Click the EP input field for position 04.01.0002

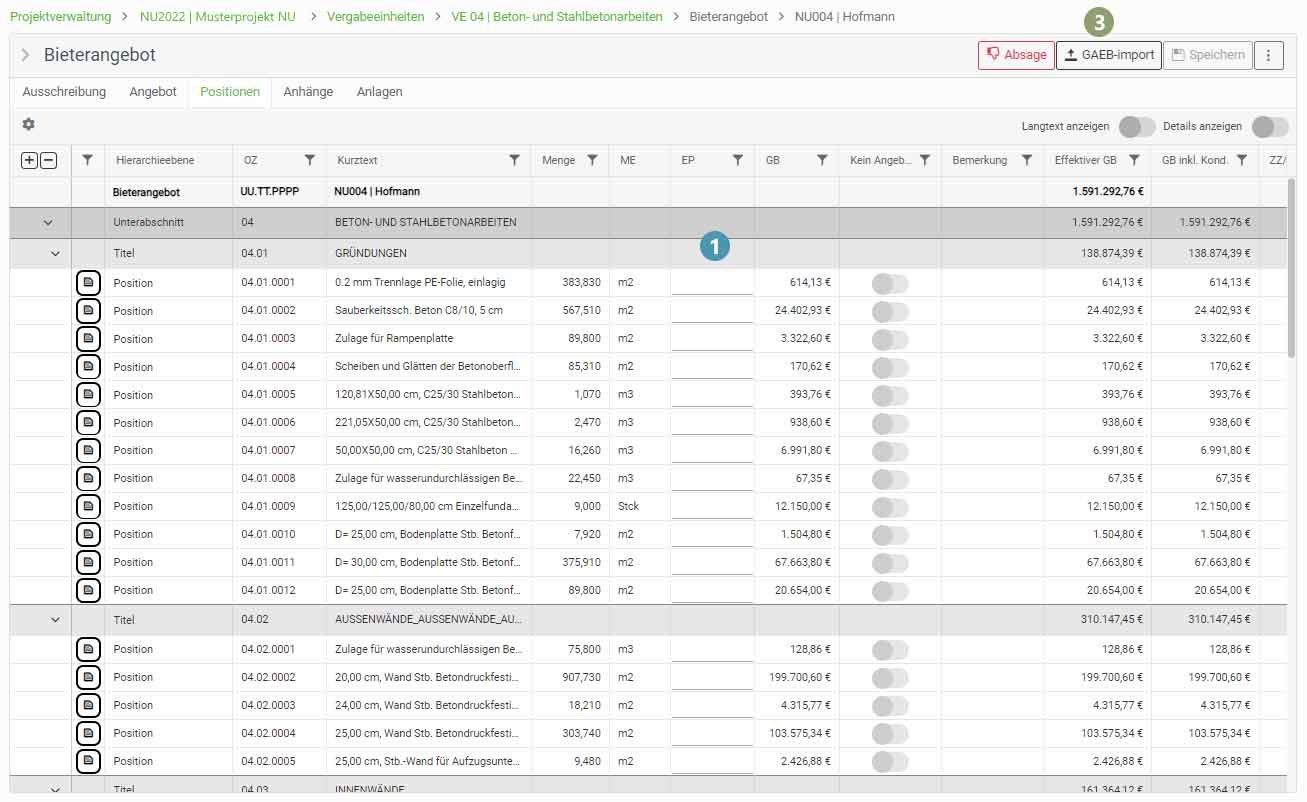(x=711, y=310)
